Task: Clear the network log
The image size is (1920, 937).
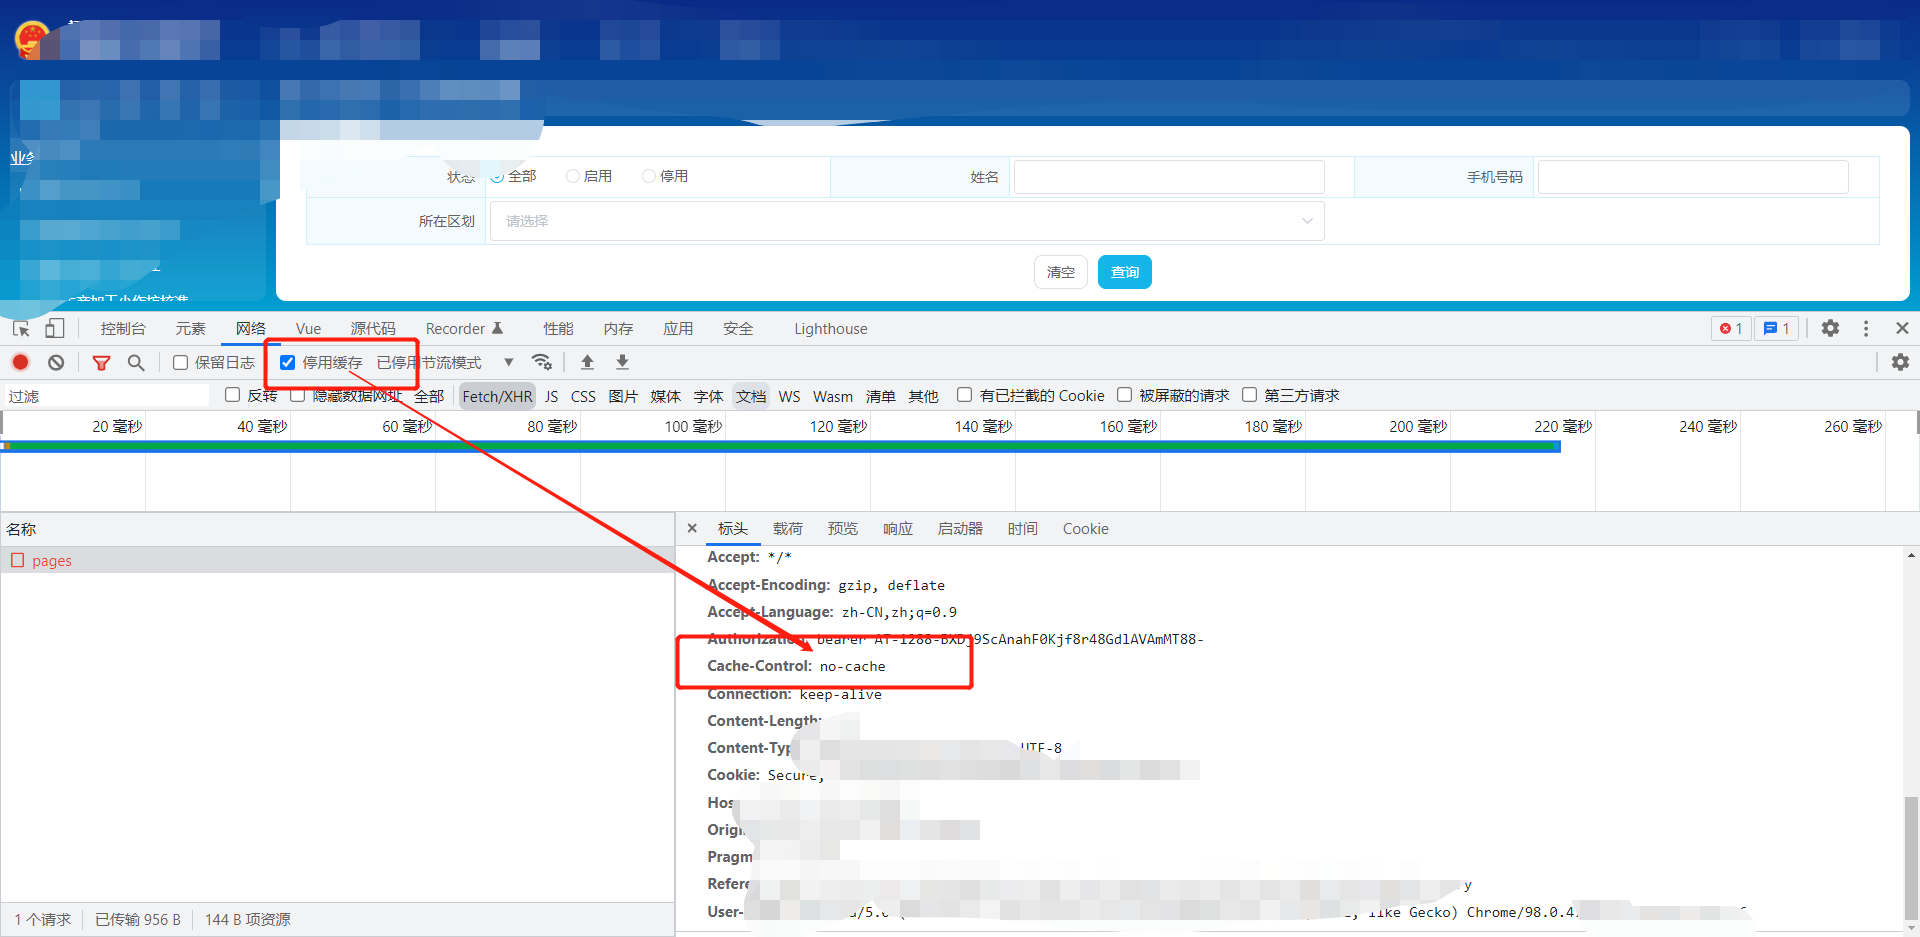Action: click(56, 363)
